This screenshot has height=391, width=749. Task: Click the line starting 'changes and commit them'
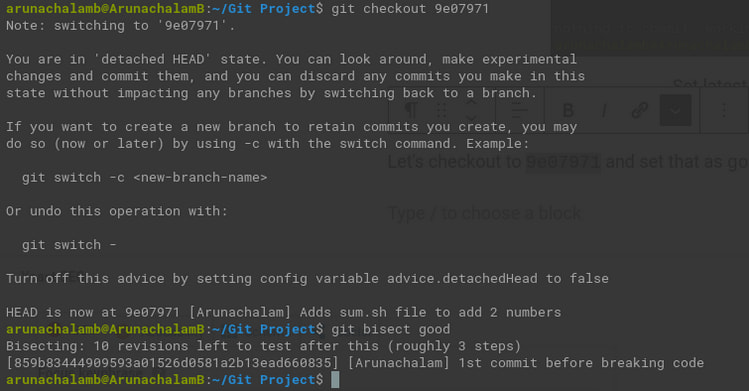coord(295,76)
